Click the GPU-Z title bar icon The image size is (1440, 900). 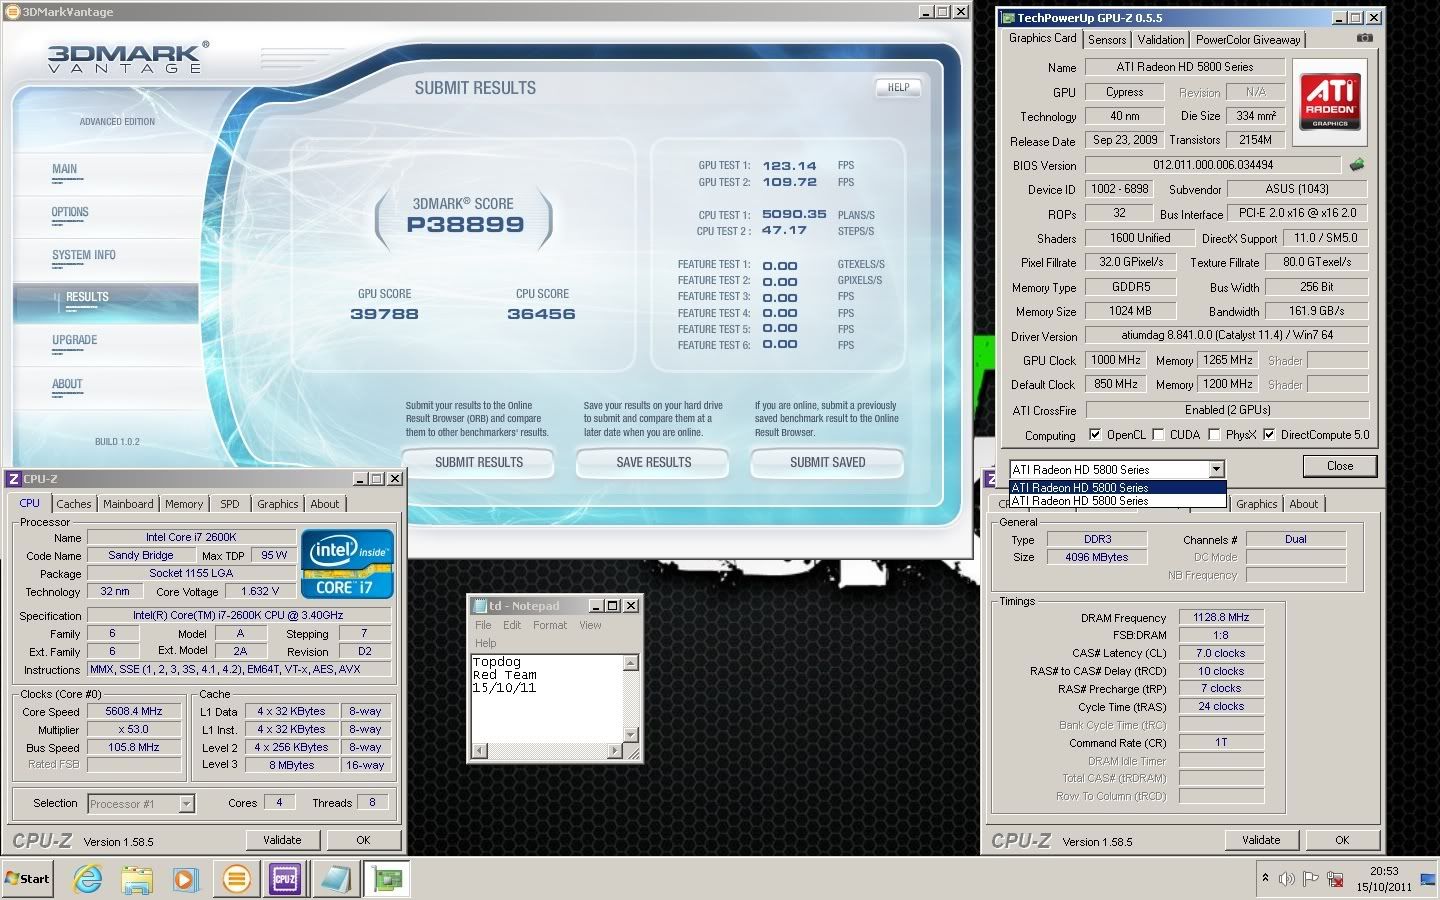pos(1008,18)
